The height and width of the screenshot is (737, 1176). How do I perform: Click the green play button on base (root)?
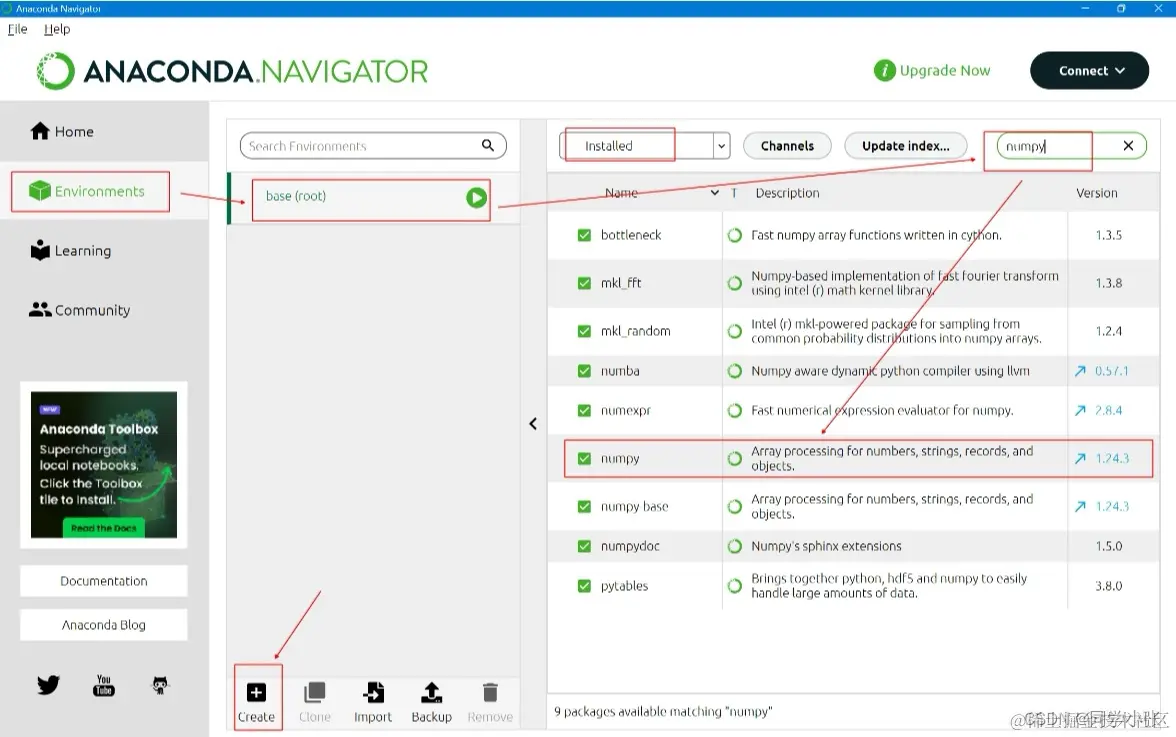(x=476, y=198)
